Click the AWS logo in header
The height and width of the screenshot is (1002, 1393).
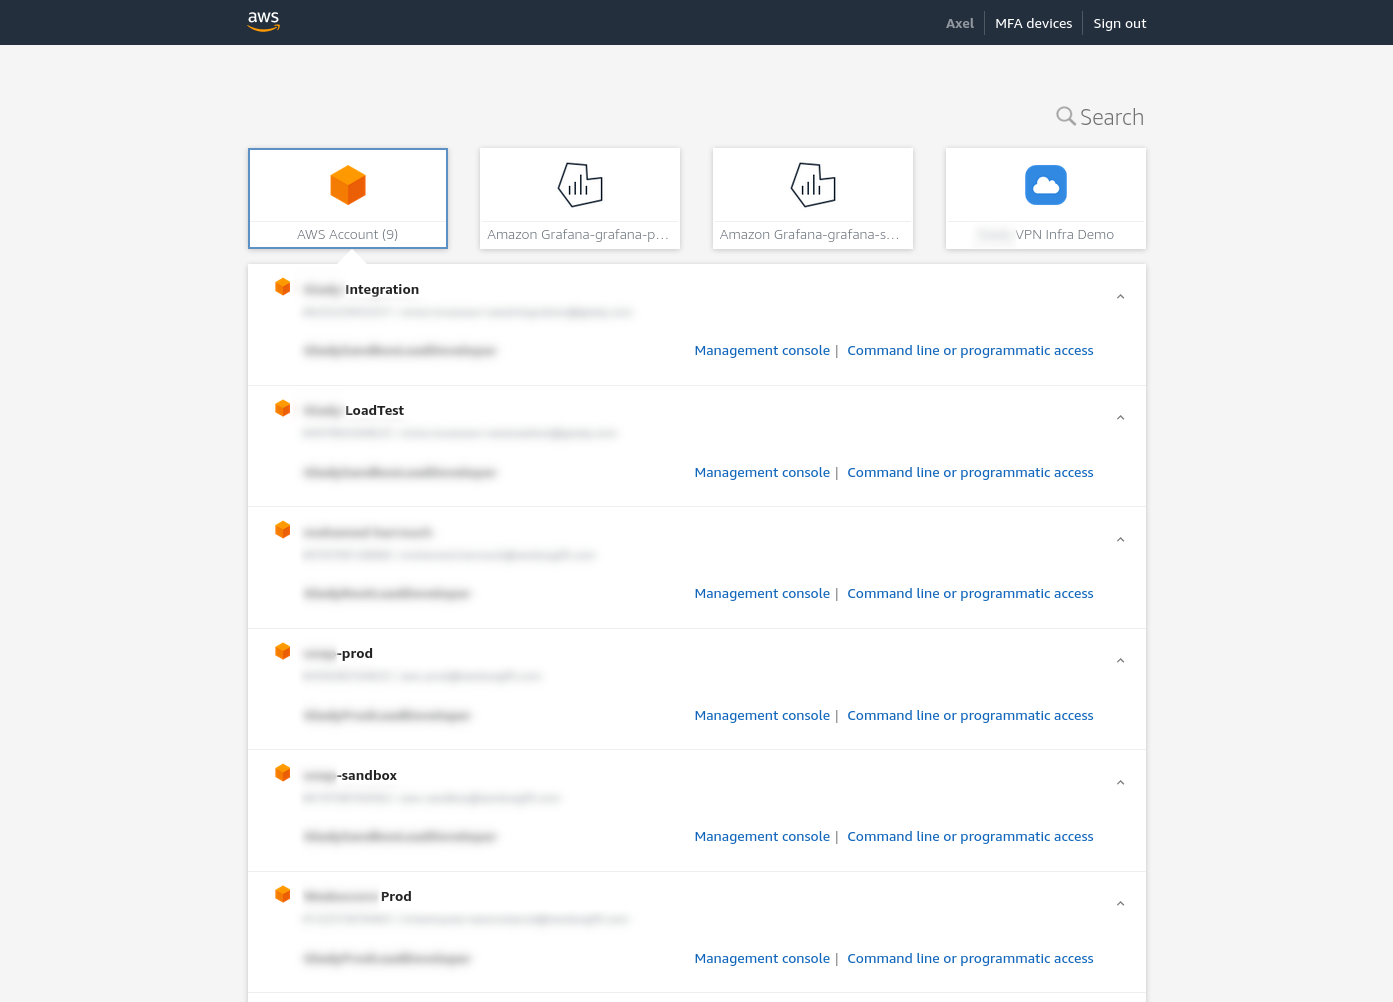point(264,21)
